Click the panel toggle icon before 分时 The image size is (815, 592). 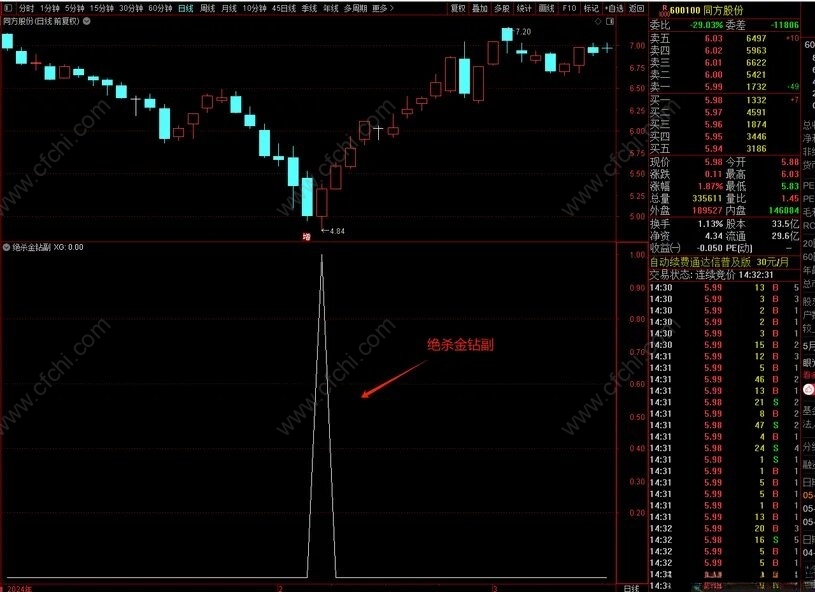coord(8,8)
